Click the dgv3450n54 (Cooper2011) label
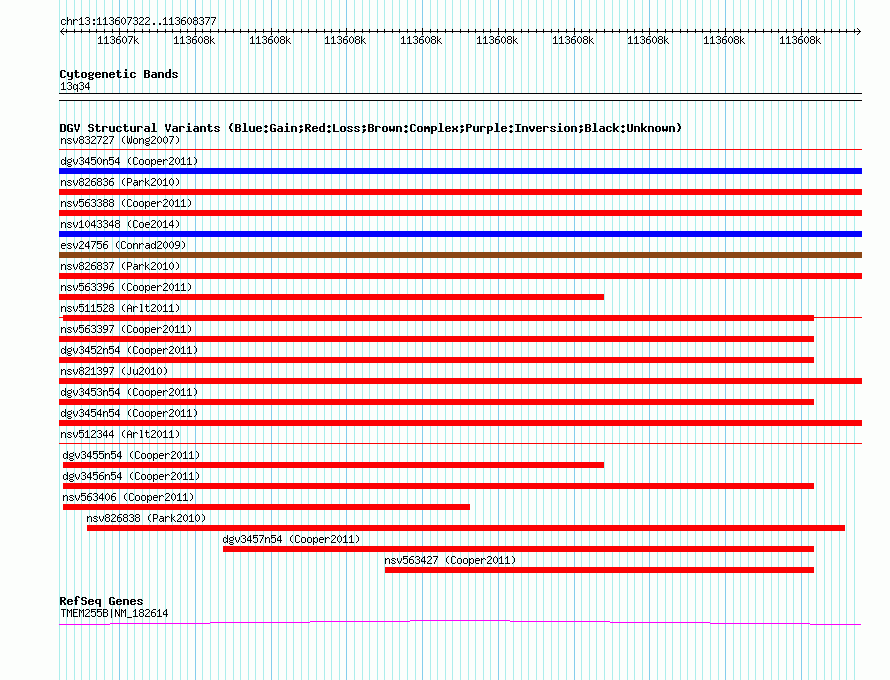 click(x=129, y=161)
